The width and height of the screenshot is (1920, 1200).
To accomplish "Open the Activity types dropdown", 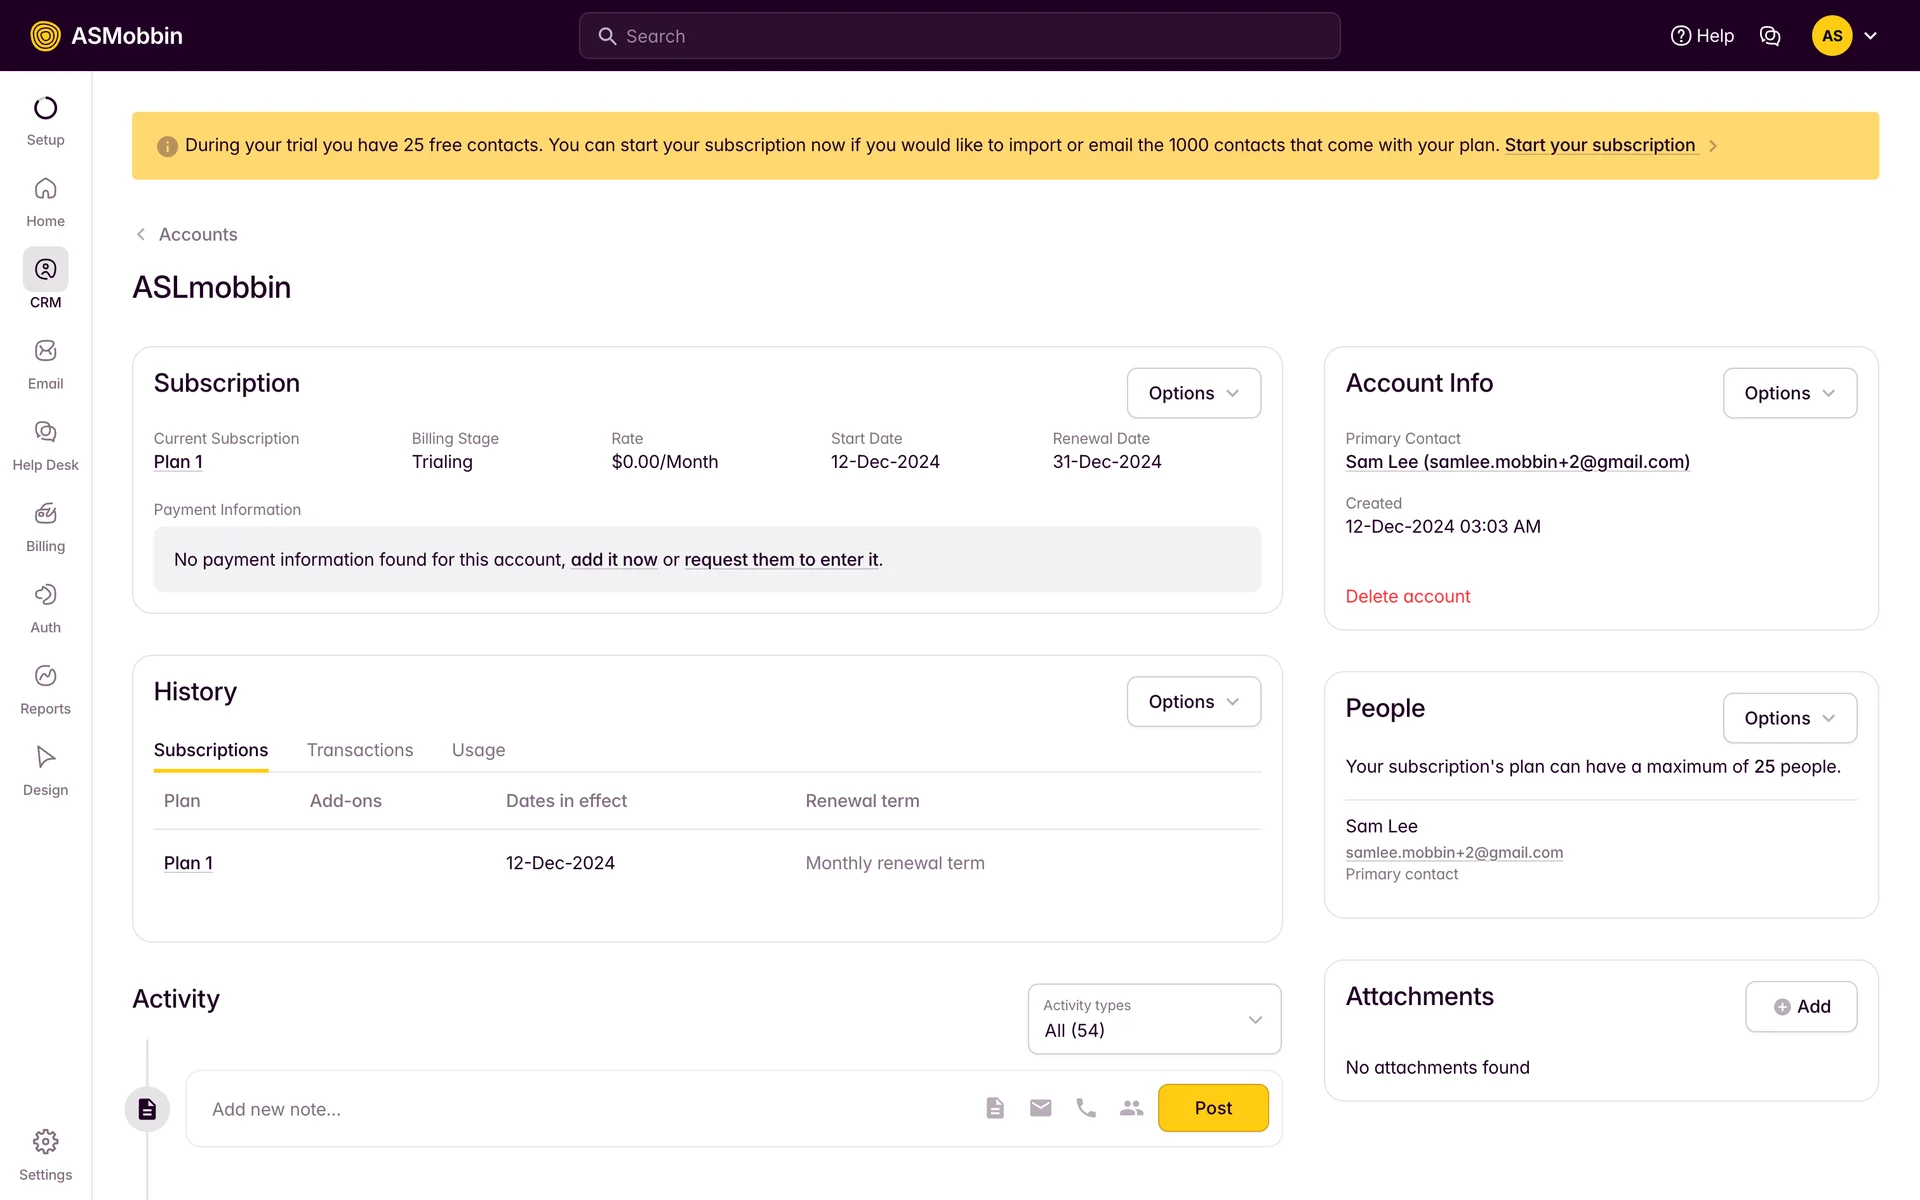I will 1154,1019.
